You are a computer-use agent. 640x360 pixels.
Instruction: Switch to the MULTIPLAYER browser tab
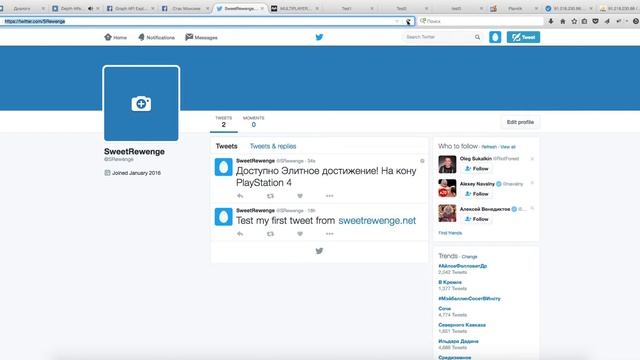coord(295,8)
